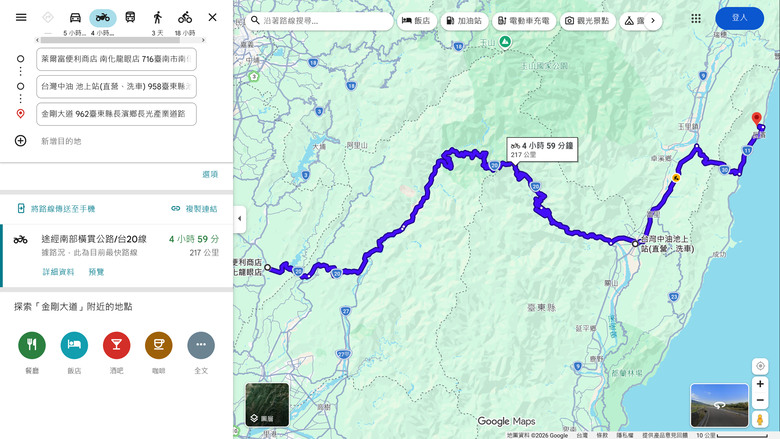Explore nearby coffee 咖啡 icon
Screen dimensions: 780x439
click(x=159, y=345)
